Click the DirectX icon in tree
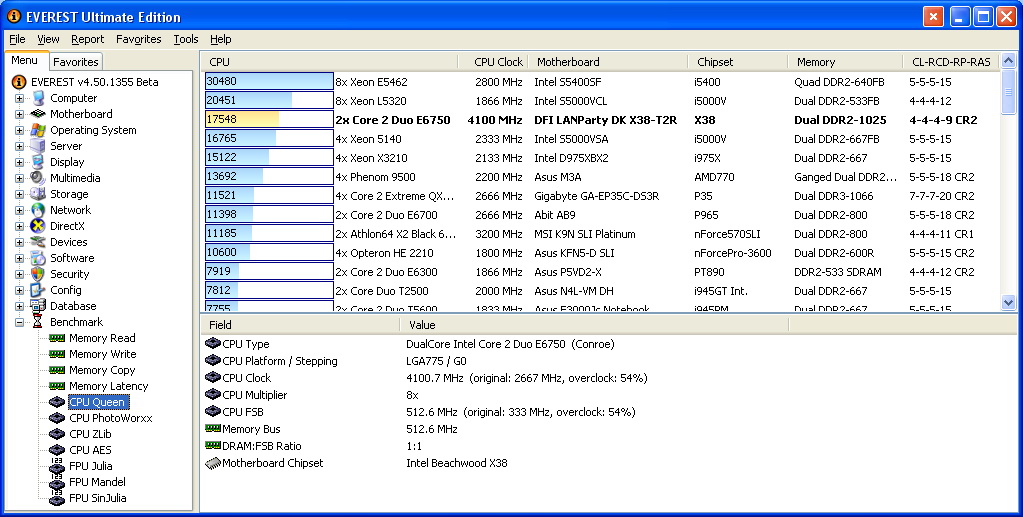1023x517 pixels. (38, 226)
